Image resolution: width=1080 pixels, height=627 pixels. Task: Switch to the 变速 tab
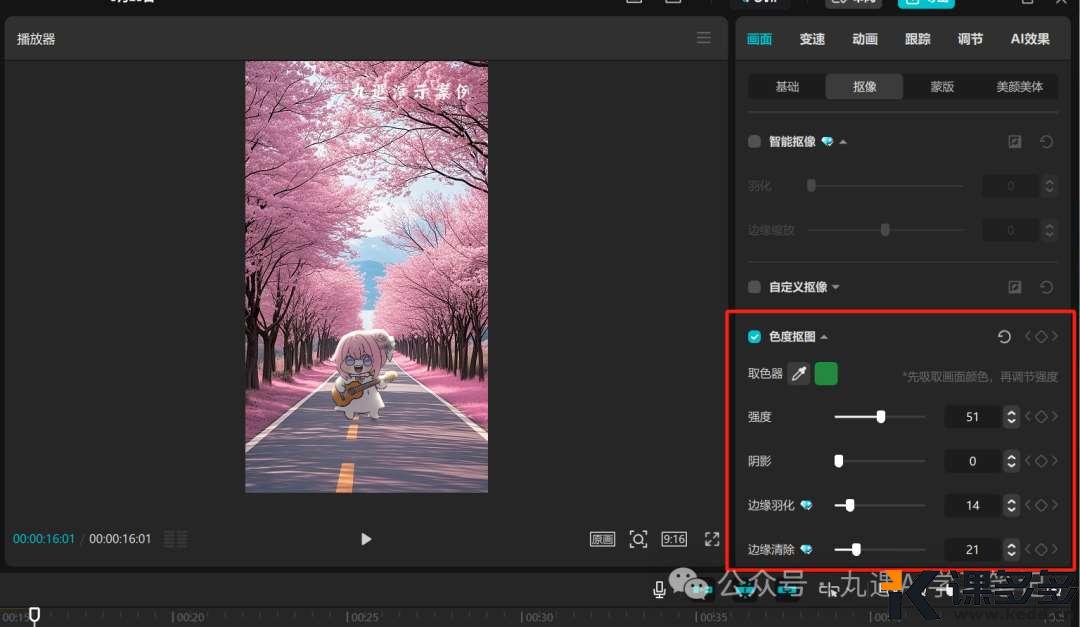(x=812, y=39)
